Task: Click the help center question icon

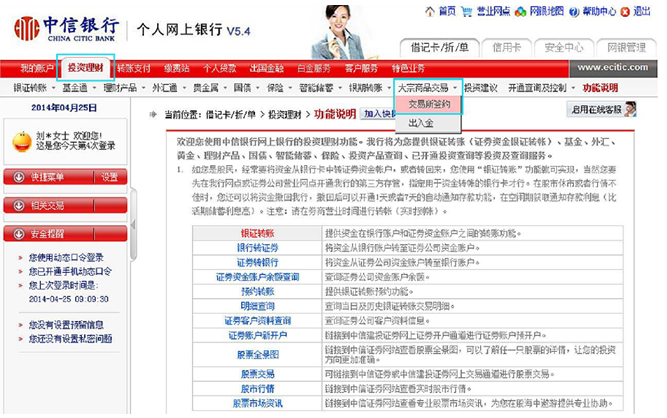Action: pyautogui.click(x=574, y=11)
